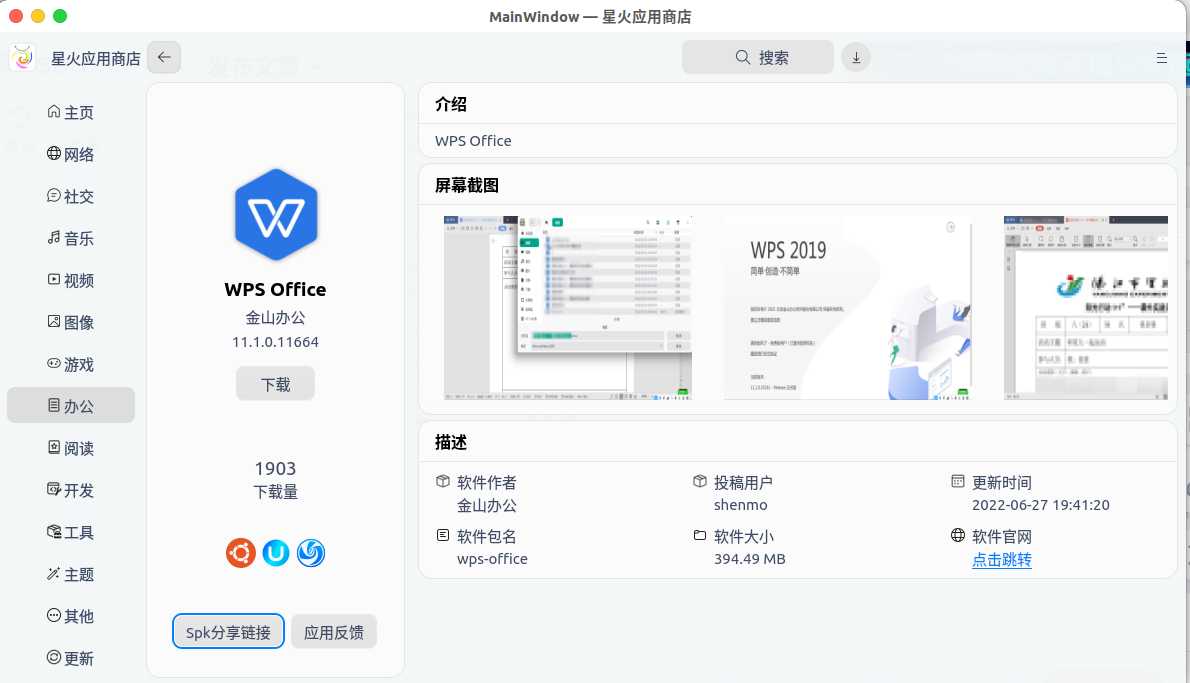Open the 视频 video category
1190x683 pixels.
[x=71, y=280]
